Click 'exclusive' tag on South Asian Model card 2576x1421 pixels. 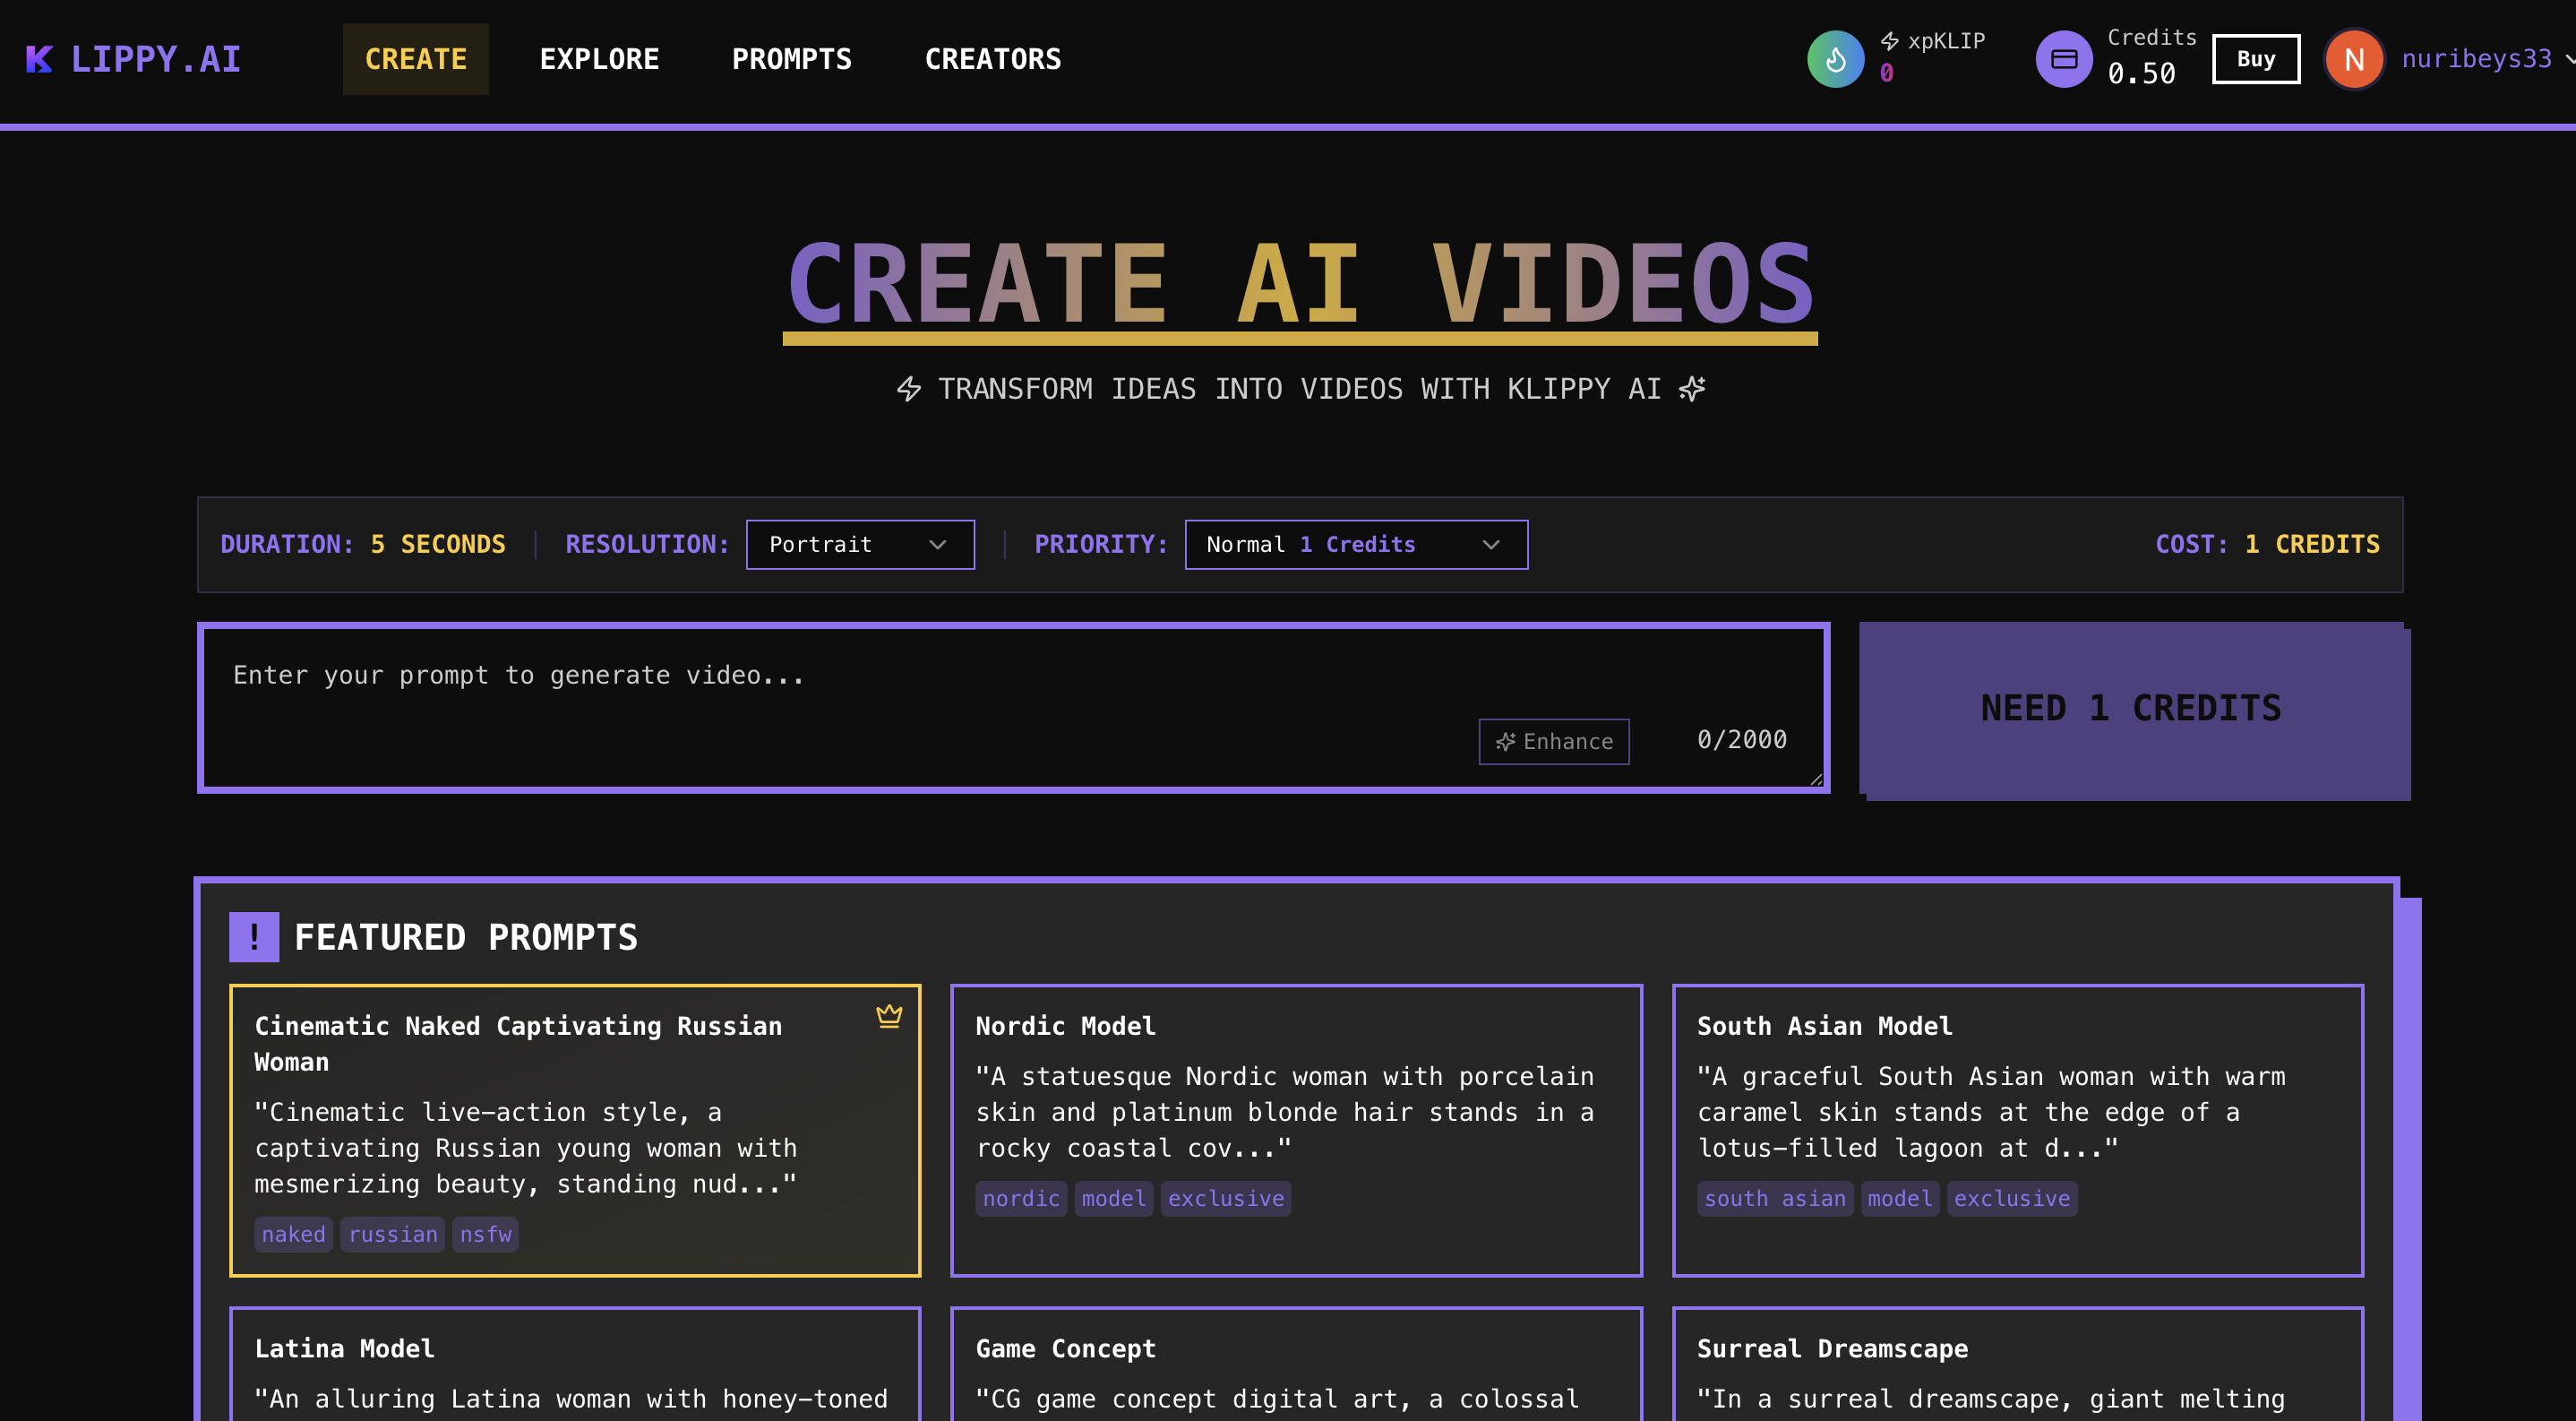coord(2011,1199)
